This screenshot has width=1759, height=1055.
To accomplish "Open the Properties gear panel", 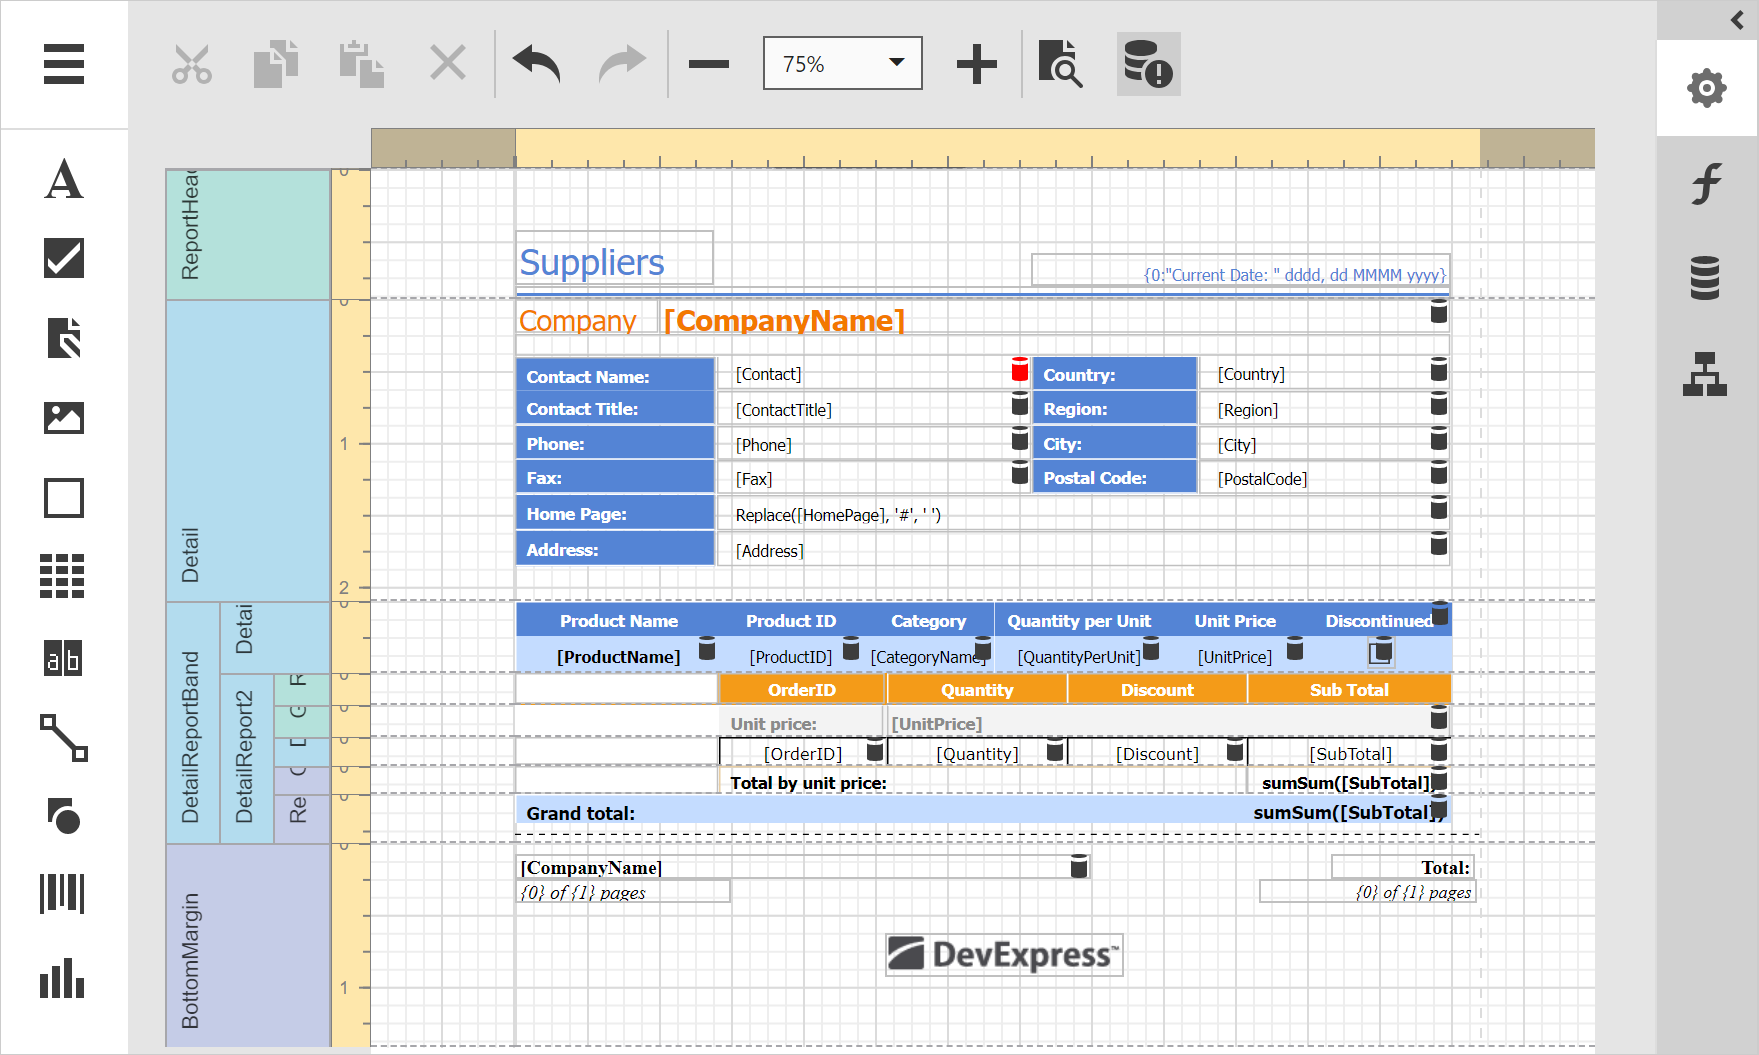I will (1706, 89).
